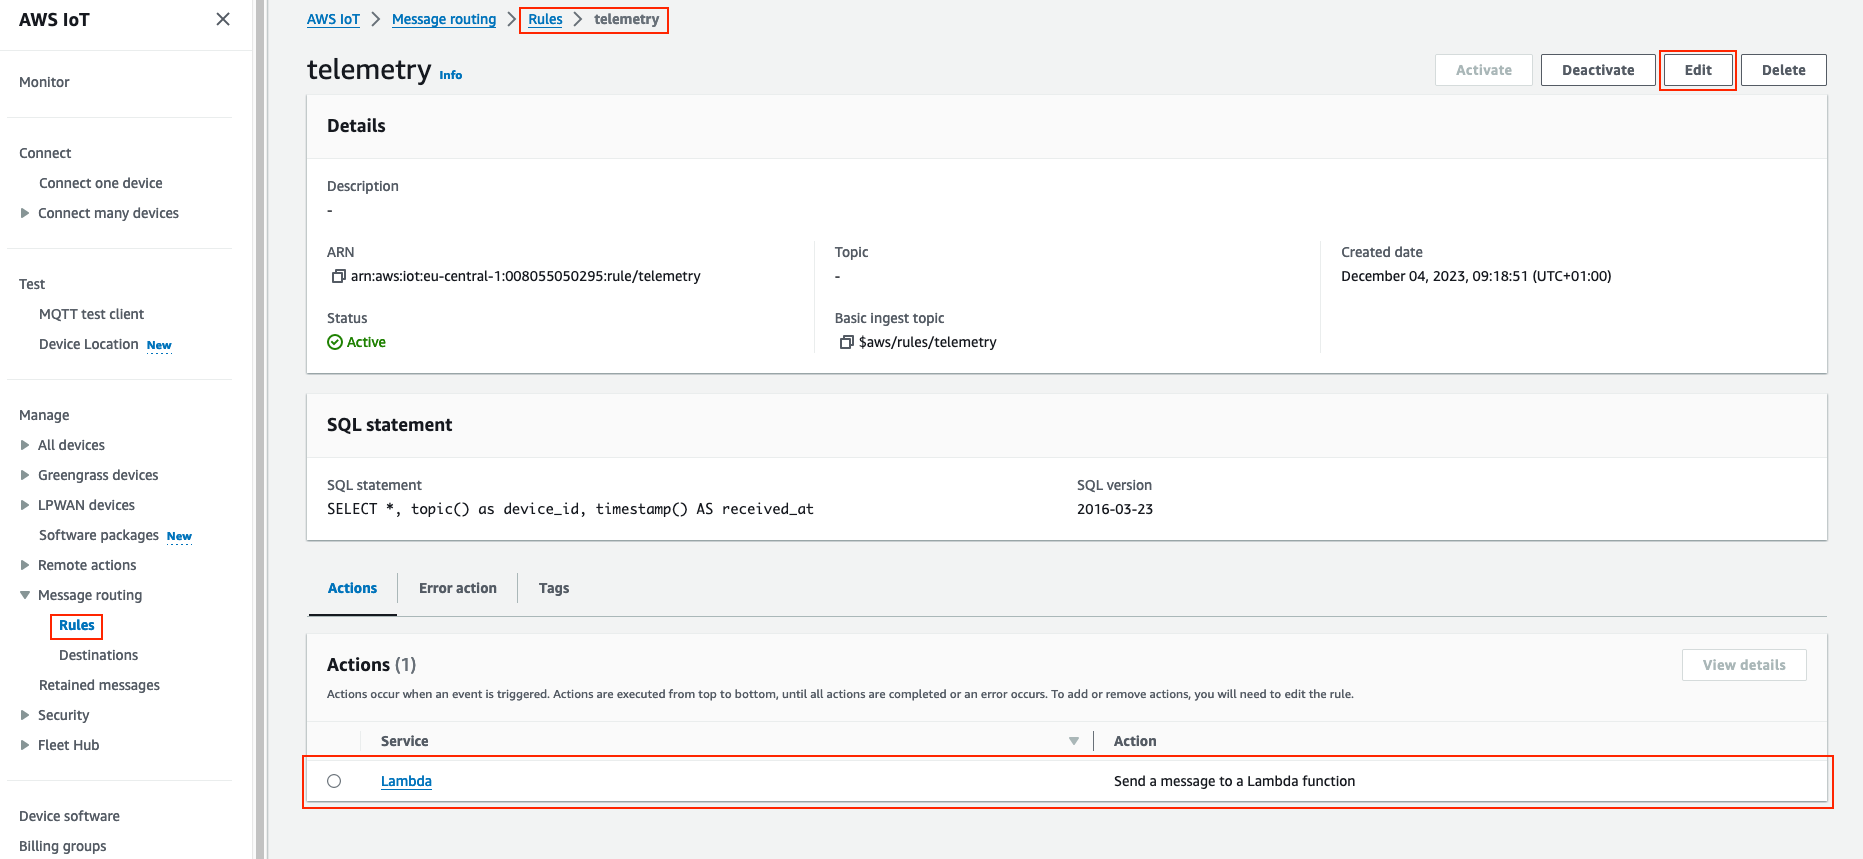Click SQL version value 2016-03-23
The height and width of the screenshot is (859, 1863).
pos(1115,509)
